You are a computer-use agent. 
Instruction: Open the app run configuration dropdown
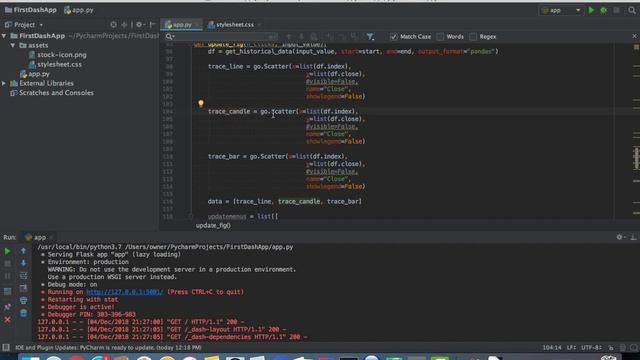coord(561,10)
